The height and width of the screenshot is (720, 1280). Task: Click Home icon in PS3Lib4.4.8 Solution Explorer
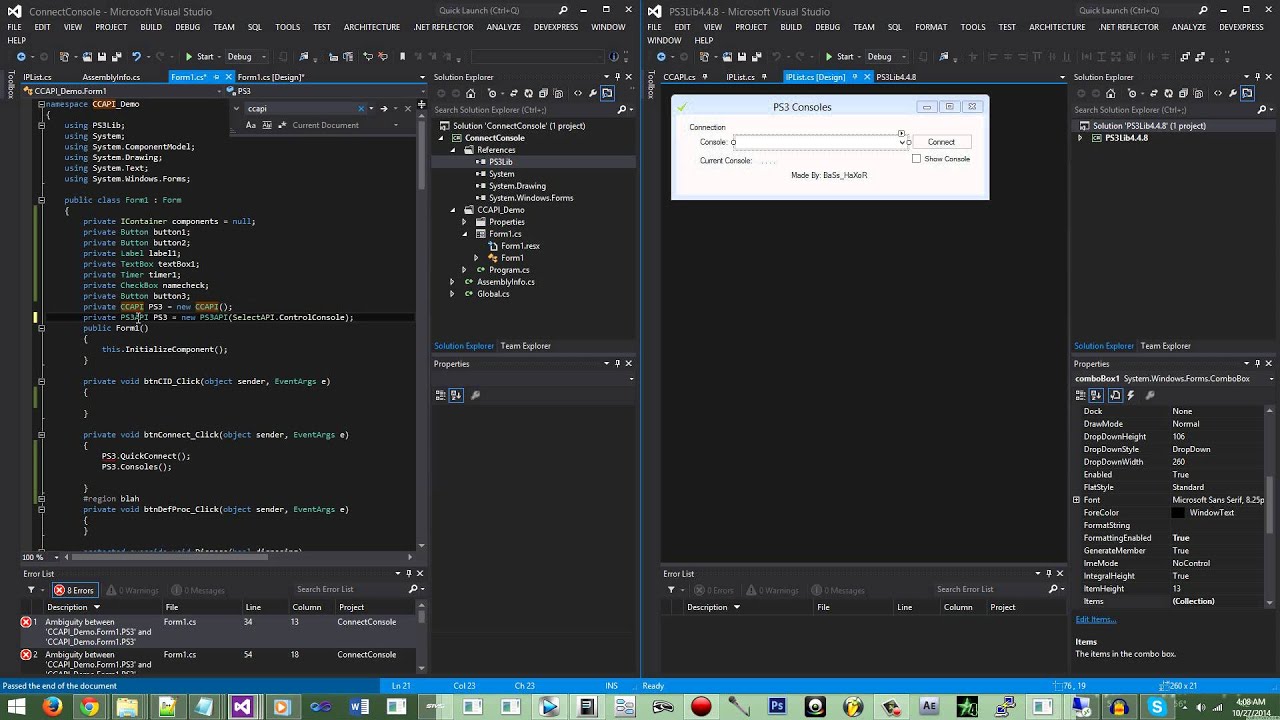click(1111, 94)
